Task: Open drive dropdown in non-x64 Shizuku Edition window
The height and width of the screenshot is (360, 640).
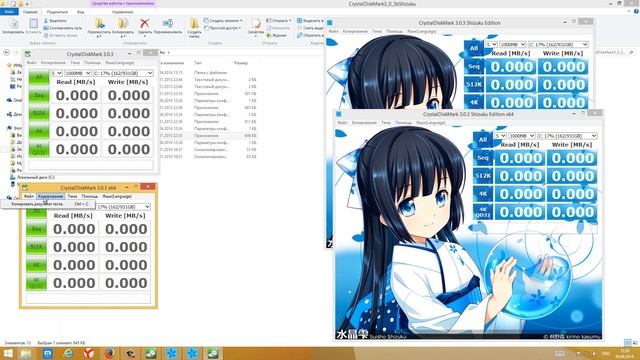Action: [558, 44]
